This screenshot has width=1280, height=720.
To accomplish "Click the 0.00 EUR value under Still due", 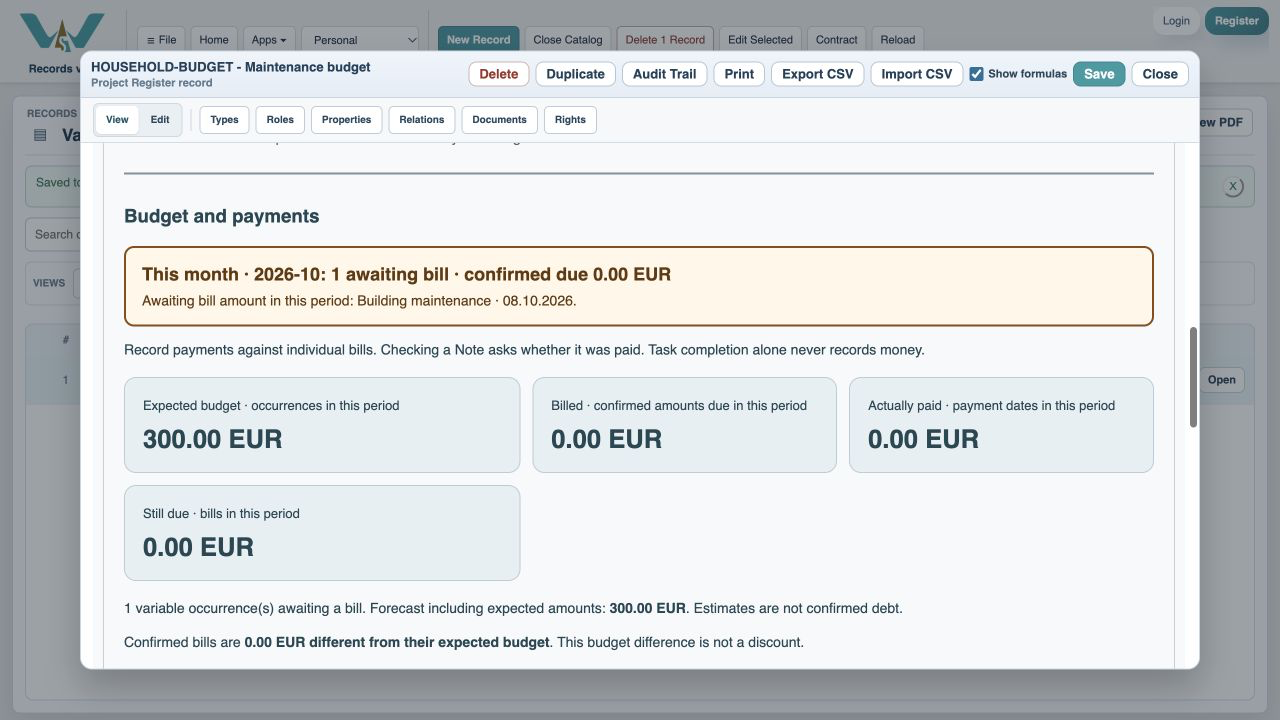I will tap(198, 547).
